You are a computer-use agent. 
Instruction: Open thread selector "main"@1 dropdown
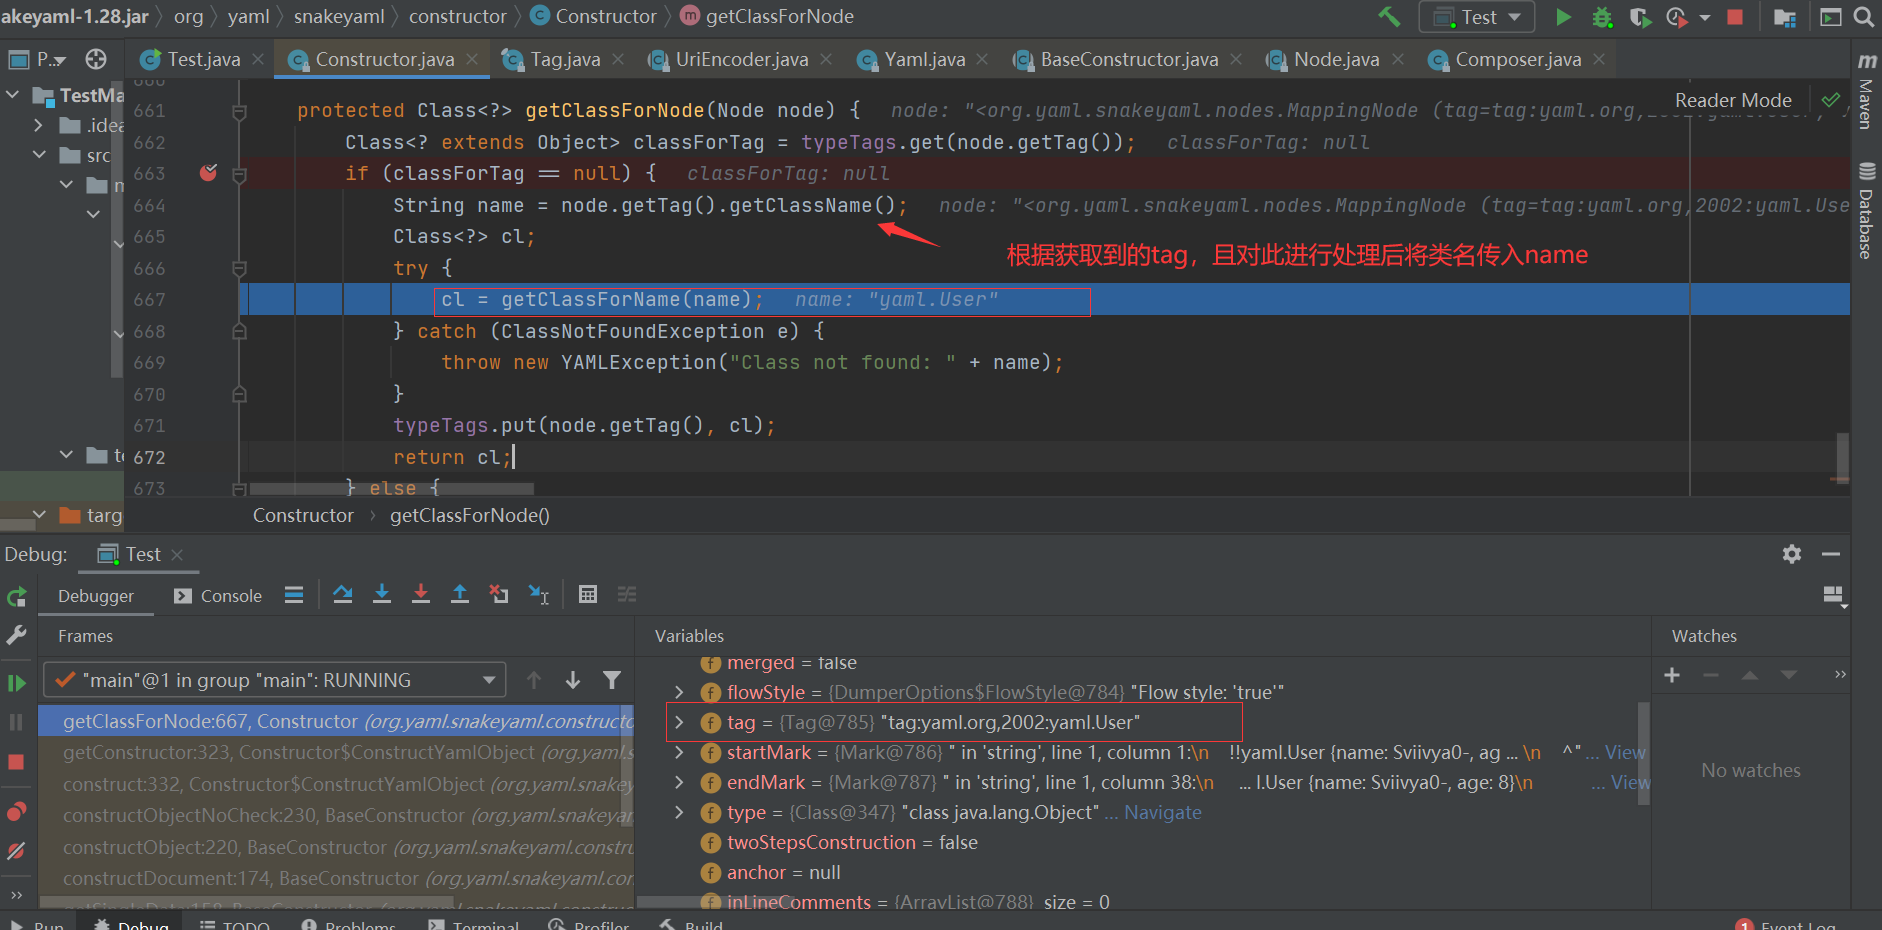coord(275,680)
